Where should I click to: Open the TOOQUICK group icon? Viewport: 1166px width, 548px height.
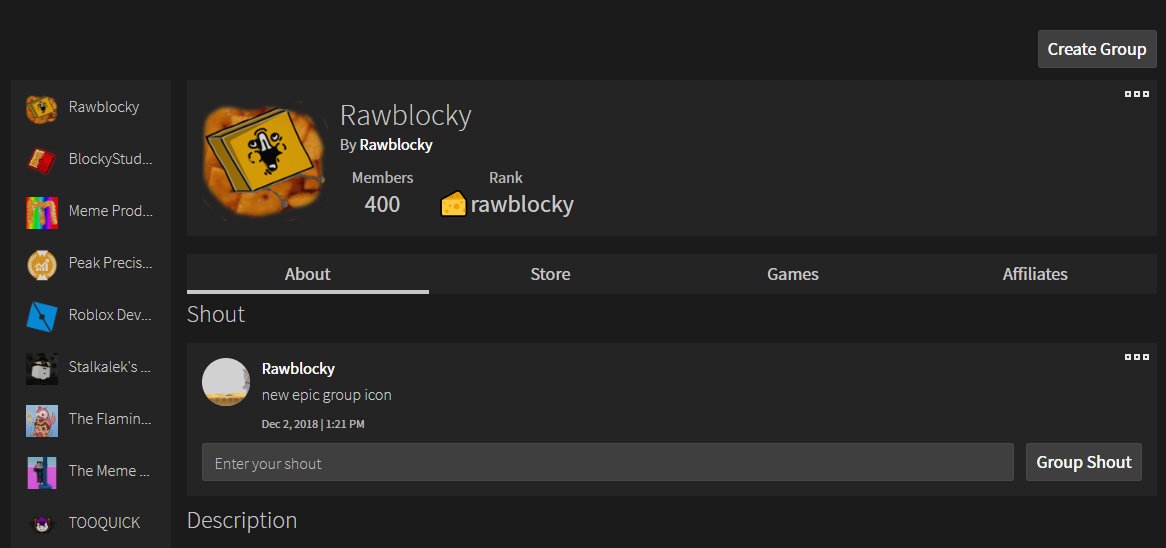42,523
